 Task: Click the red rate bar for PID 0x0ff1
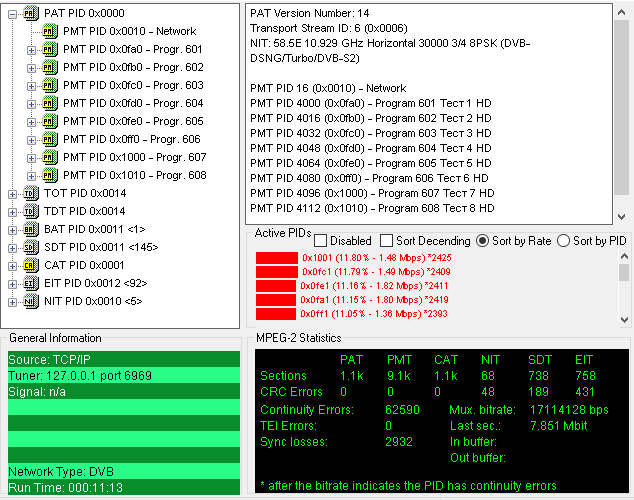276,314
